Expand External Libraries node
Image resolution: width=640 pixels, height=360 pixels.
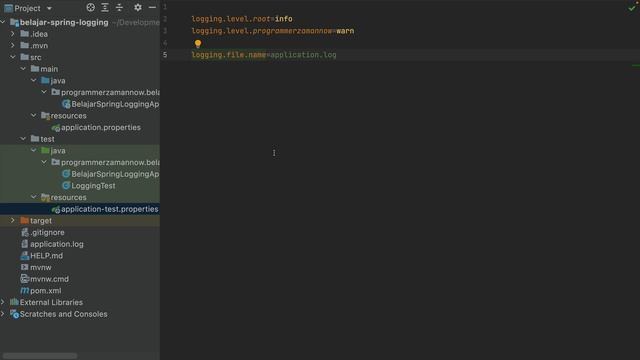point(3,302)
